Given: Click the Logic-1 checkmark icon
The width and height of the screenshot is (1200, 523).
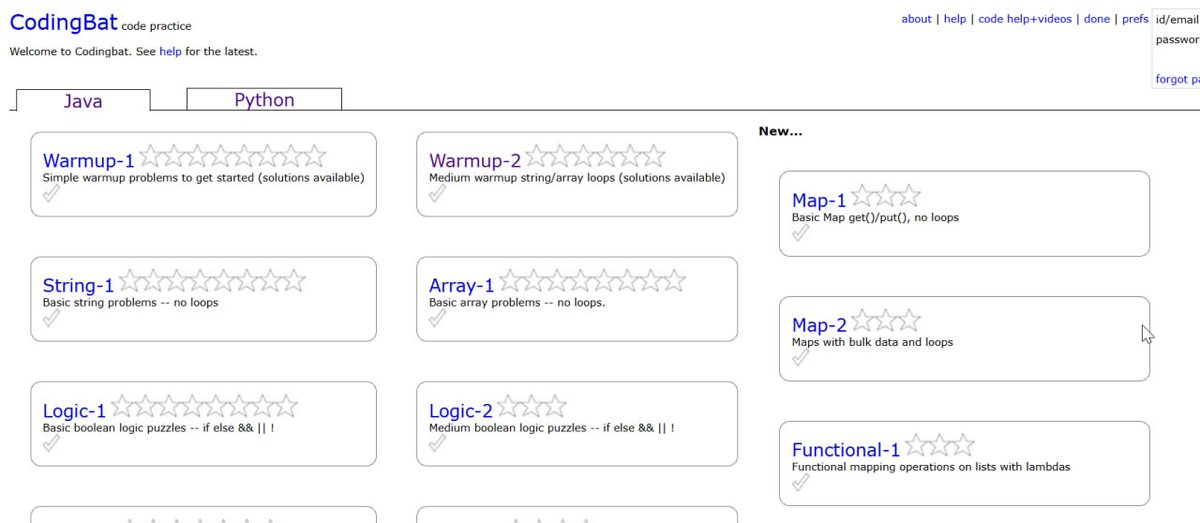Looking at the screenshot, I should click(x=51, y=443).
